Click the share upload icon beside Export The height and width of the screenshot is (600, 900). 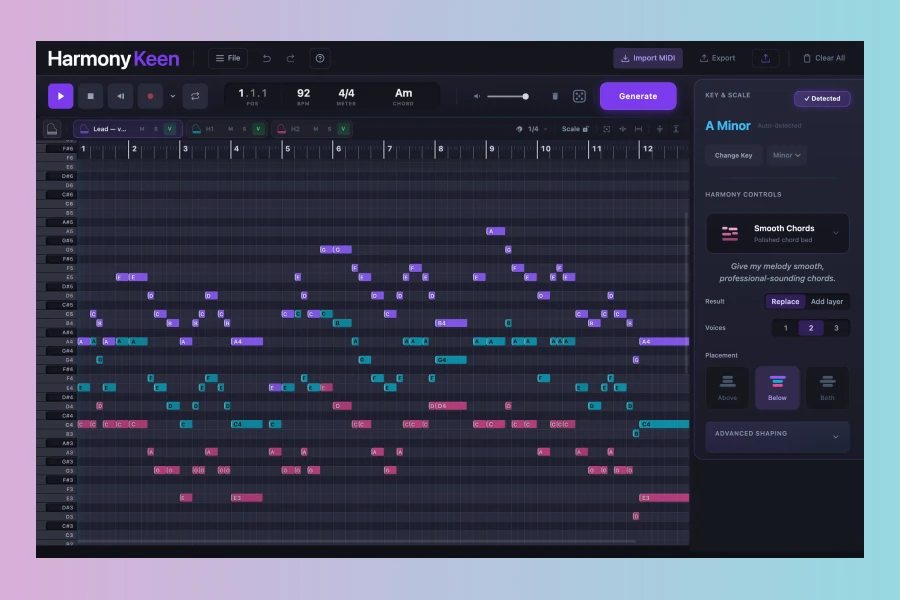click(766, 58)
